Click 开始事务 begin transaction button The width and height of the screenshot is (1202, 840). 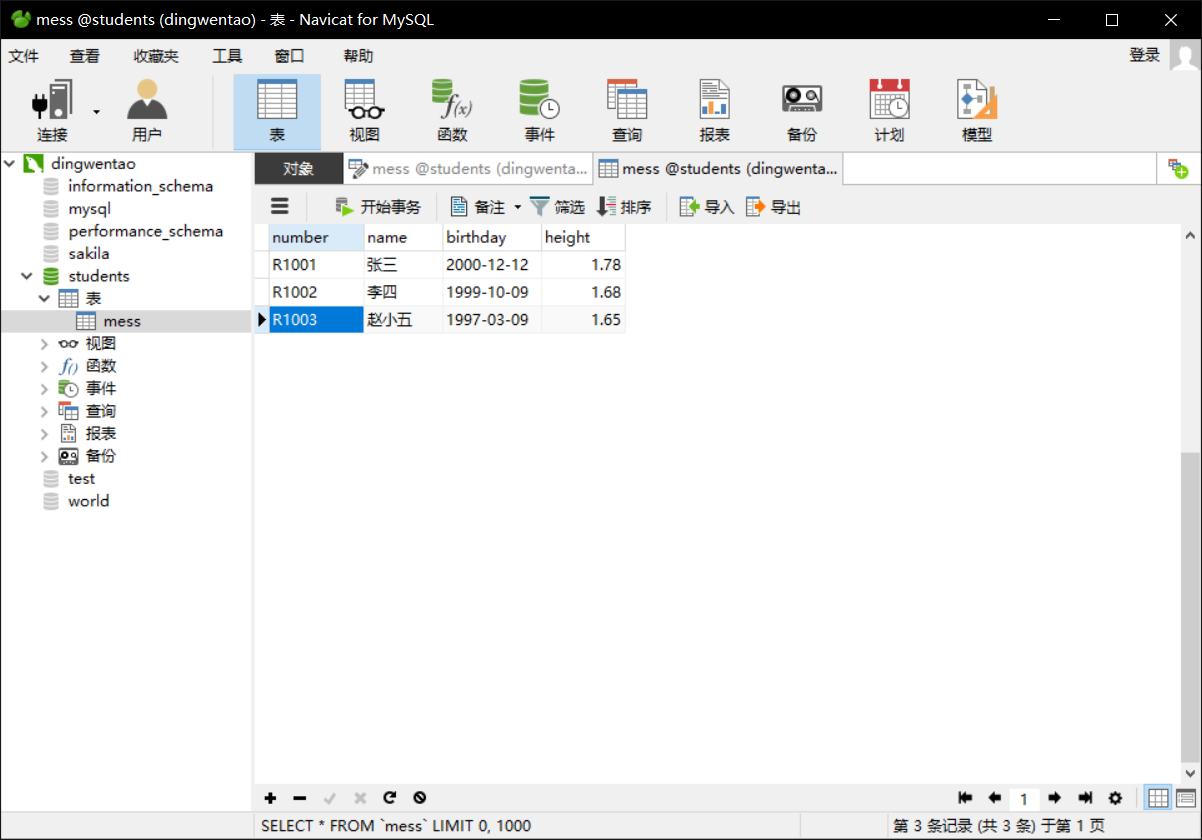[x=378, y=207]
